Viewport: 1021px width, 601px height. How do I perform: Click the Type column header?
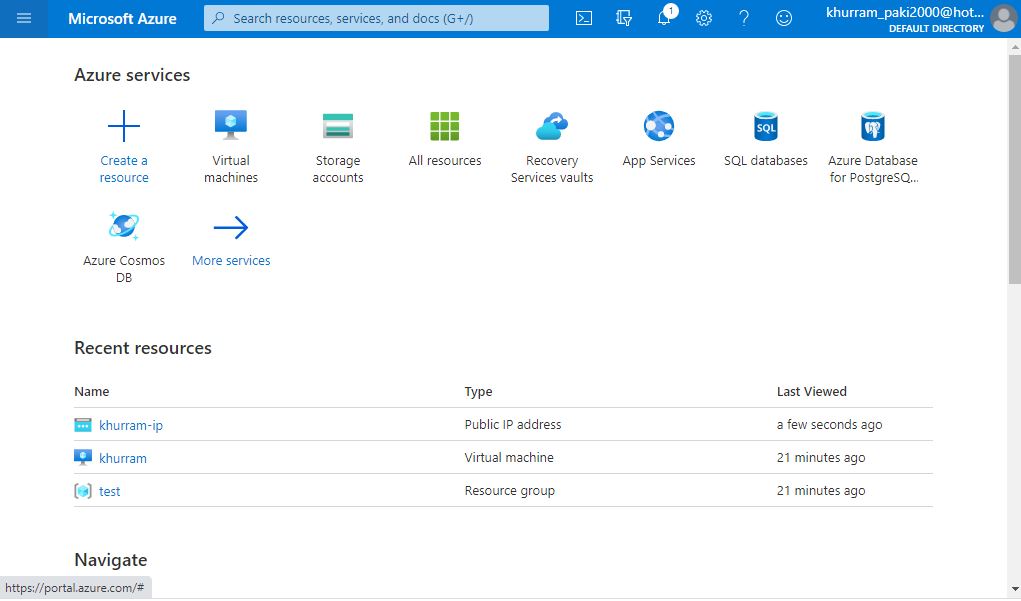pyautogui.click(x=478, y=392)
